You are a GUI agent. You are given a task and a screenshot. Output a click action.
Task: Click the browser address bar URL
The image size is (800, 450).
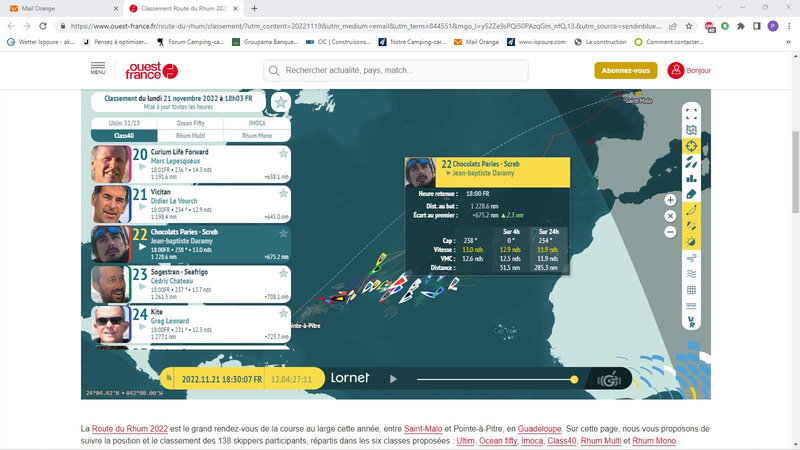tap(365, 26)
